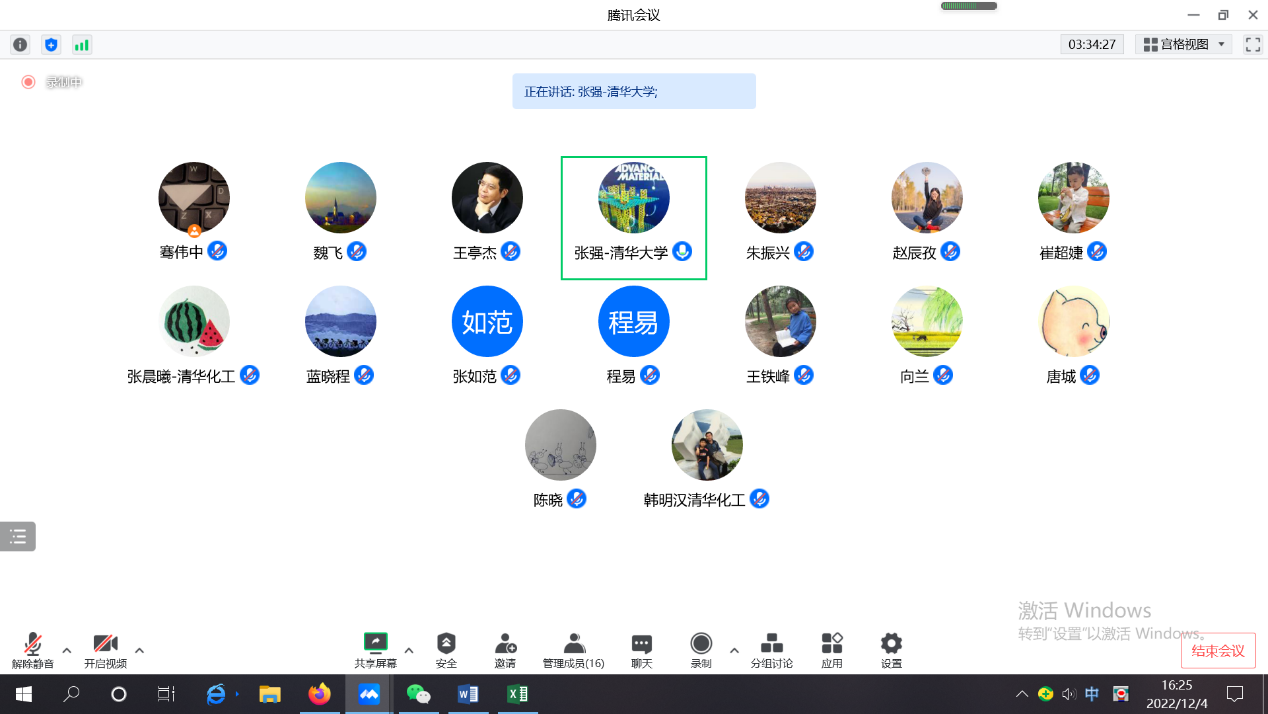This screenshot has width=1268, height=714.
Task: Switch the 中 input method indicator
Action: click(x=1092, y=694)
